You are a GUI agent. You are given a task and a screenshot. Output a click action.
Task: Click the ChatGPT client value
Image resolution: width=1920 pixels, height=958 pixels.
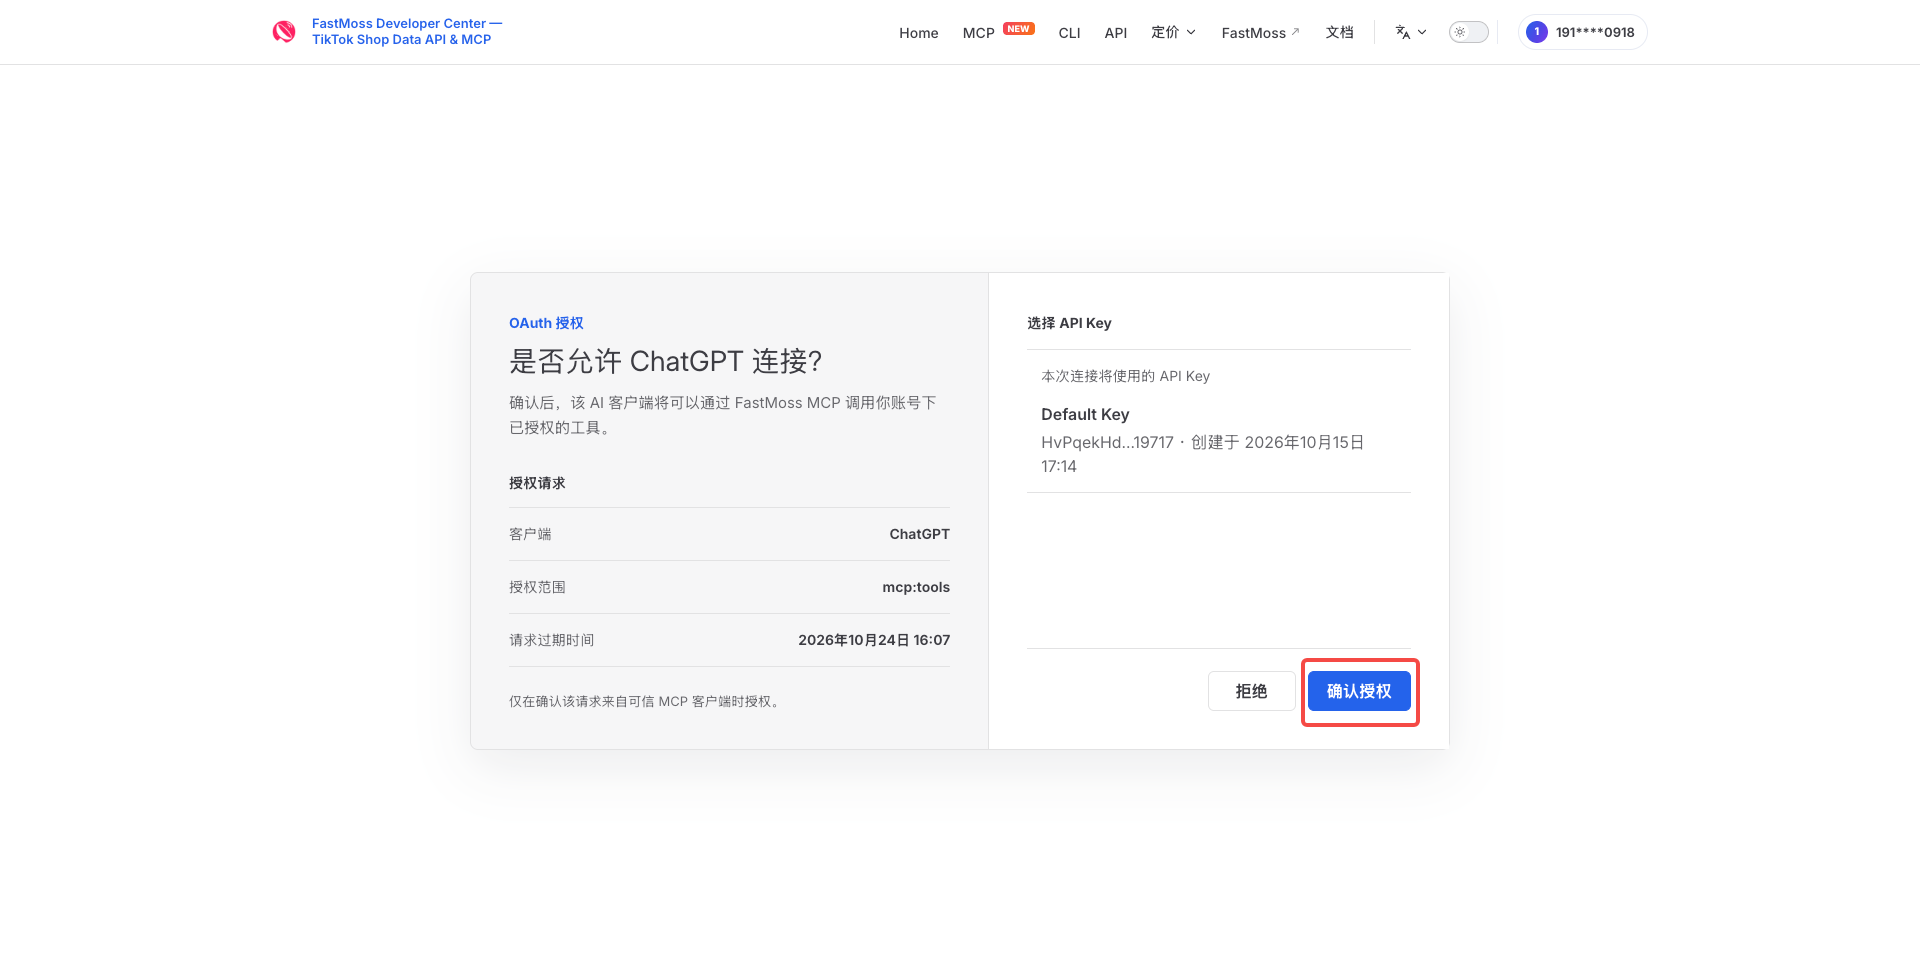point(920,534)
